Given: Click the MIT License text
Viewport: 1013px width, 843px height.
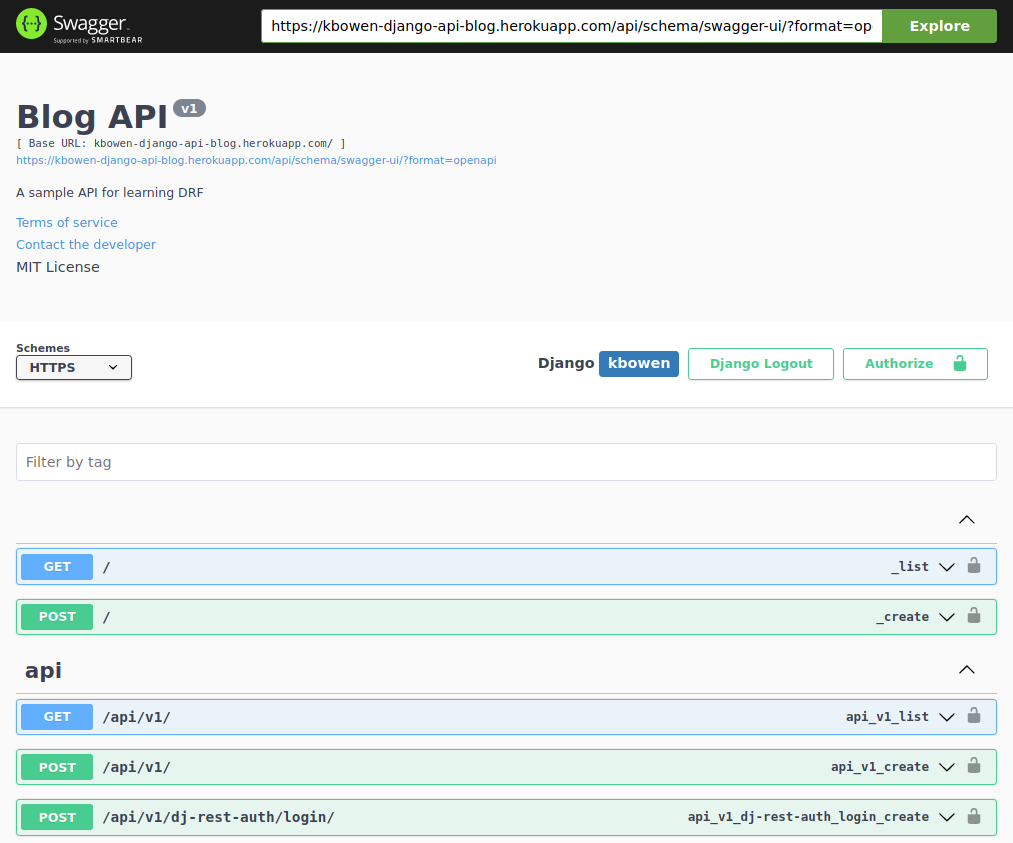Looking at the screenshot, I should (57, 267).
